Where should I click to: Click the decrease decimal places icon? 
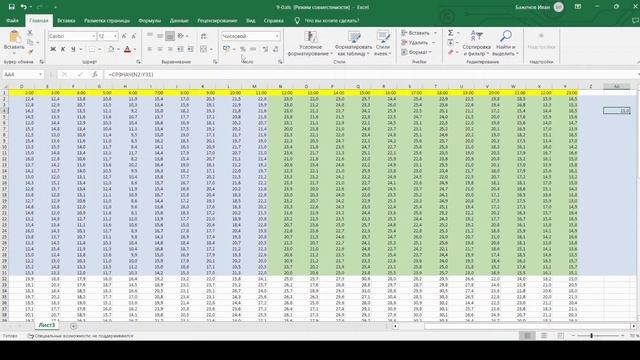[276, 49]
